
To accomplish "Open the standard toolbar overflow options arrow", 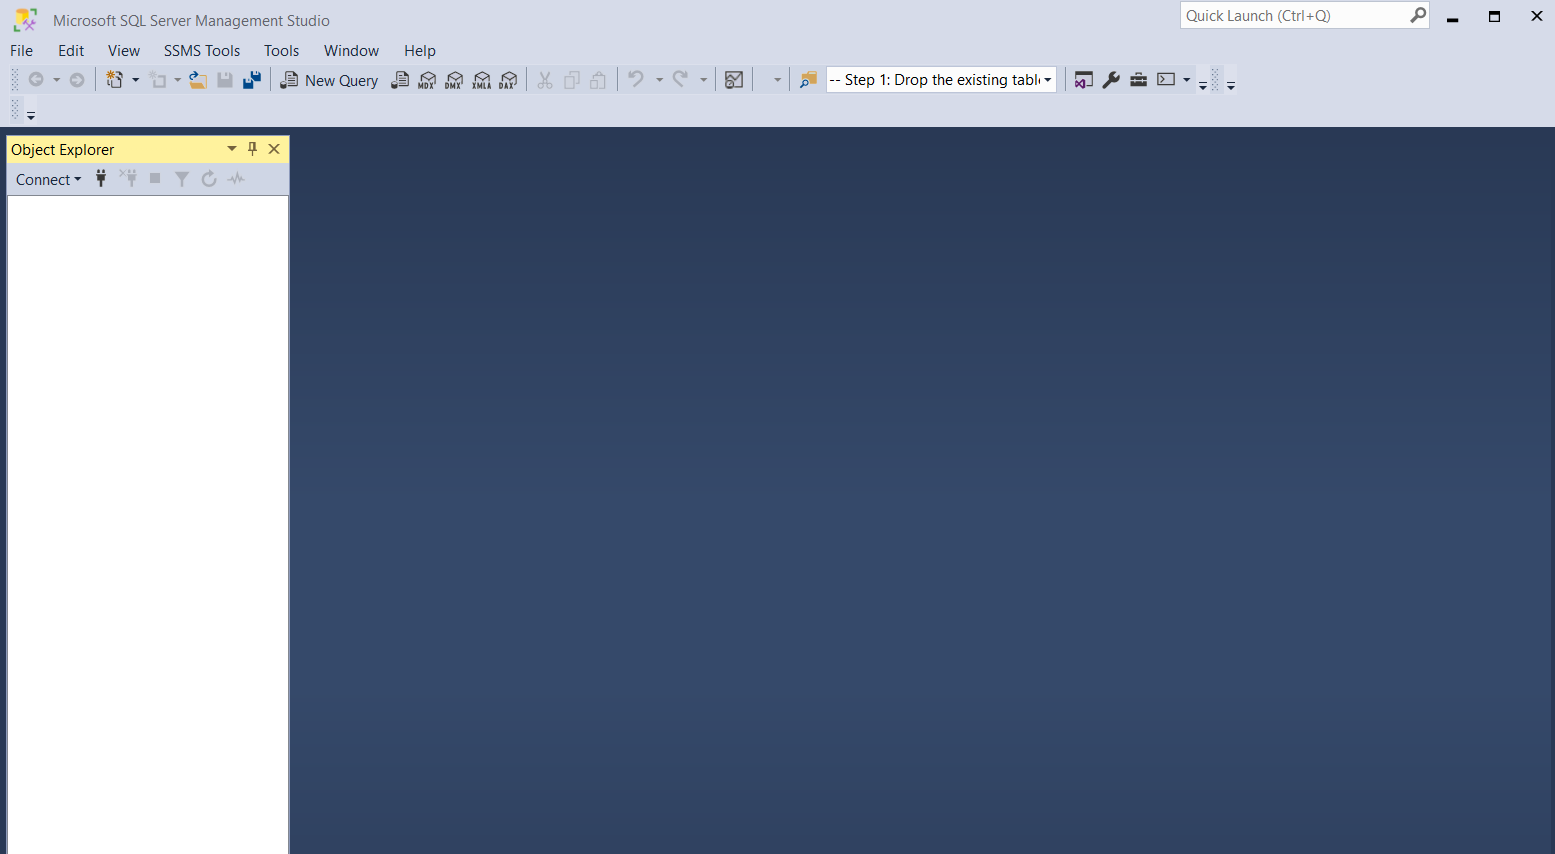I will pyautogui.click(x=1203, y=86).
